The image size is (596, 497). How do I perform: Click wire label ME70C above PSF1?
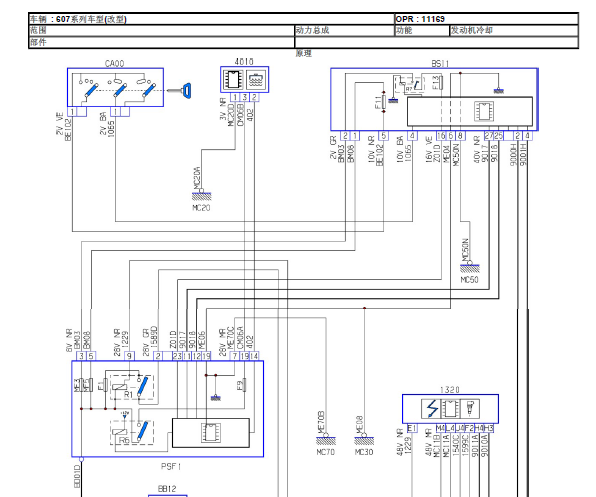pos(231,338)
